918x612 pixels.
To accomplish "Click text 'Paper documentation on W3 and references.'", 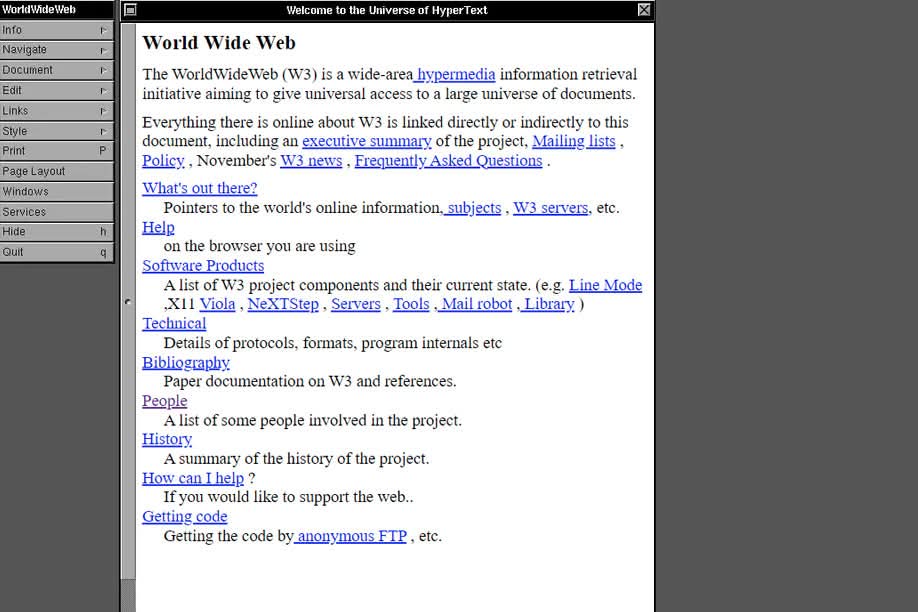I will pyautogui.click(x=310, y=381).
